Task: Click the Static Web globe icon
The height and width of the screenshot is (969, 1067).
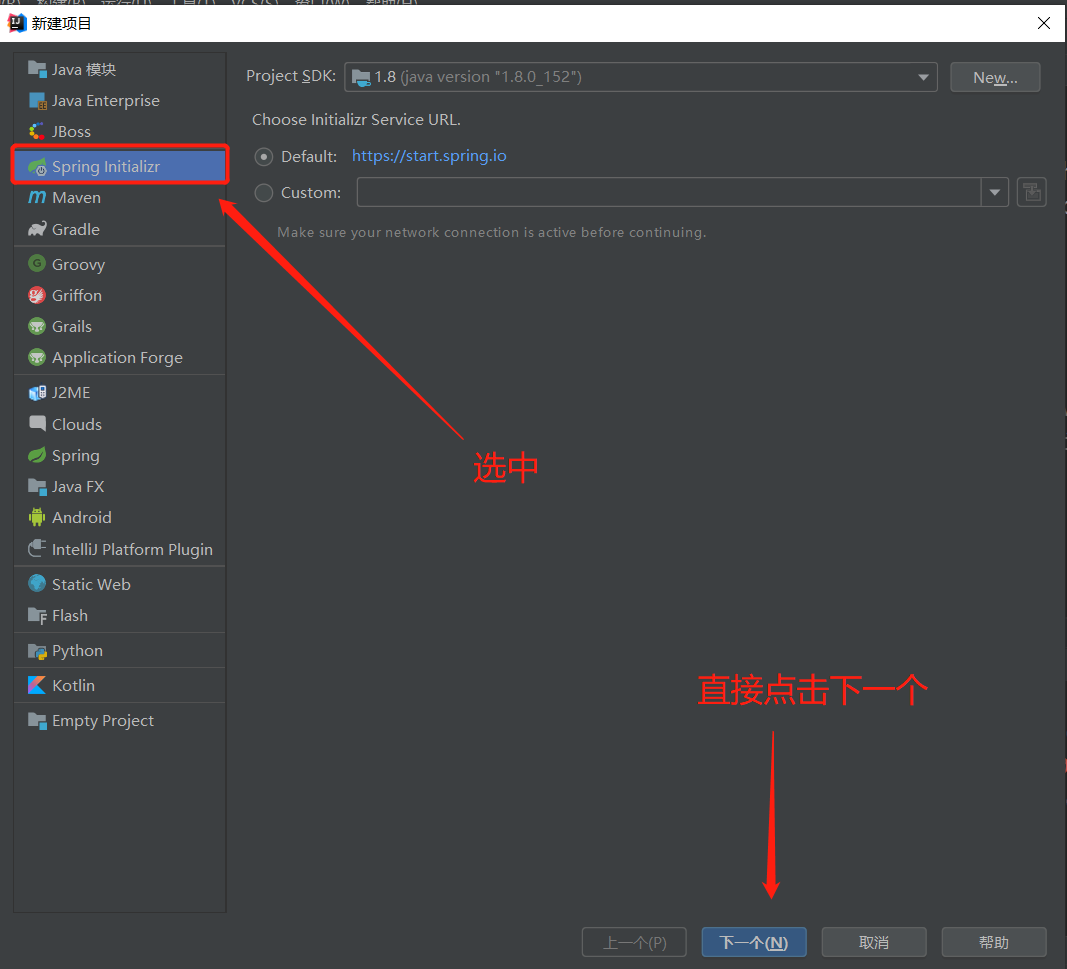Action: tap(37, 583)
